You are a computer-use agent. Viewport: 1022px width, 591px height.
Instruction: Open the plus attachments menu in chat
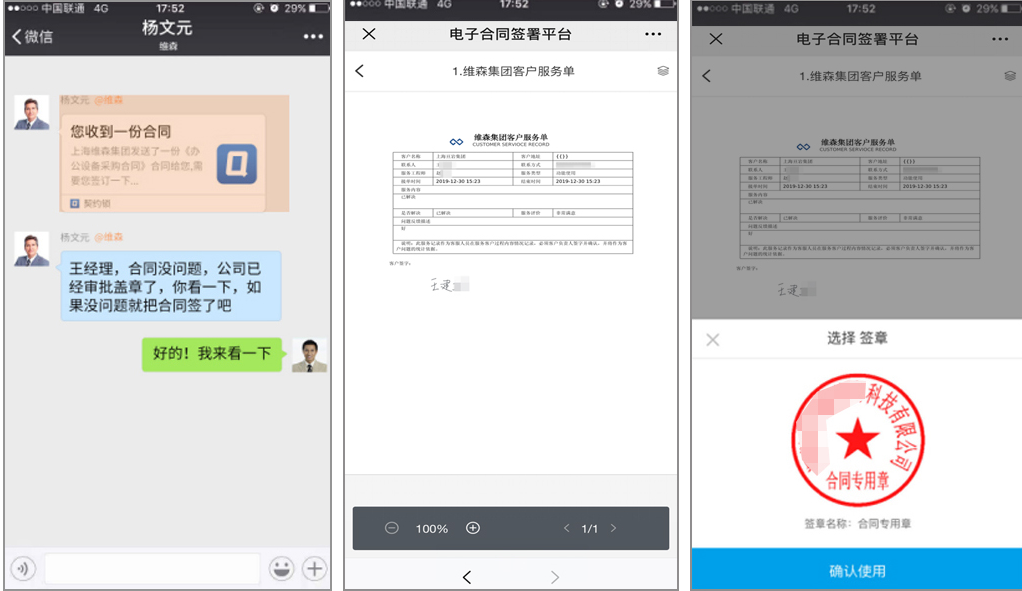point(315,569)
